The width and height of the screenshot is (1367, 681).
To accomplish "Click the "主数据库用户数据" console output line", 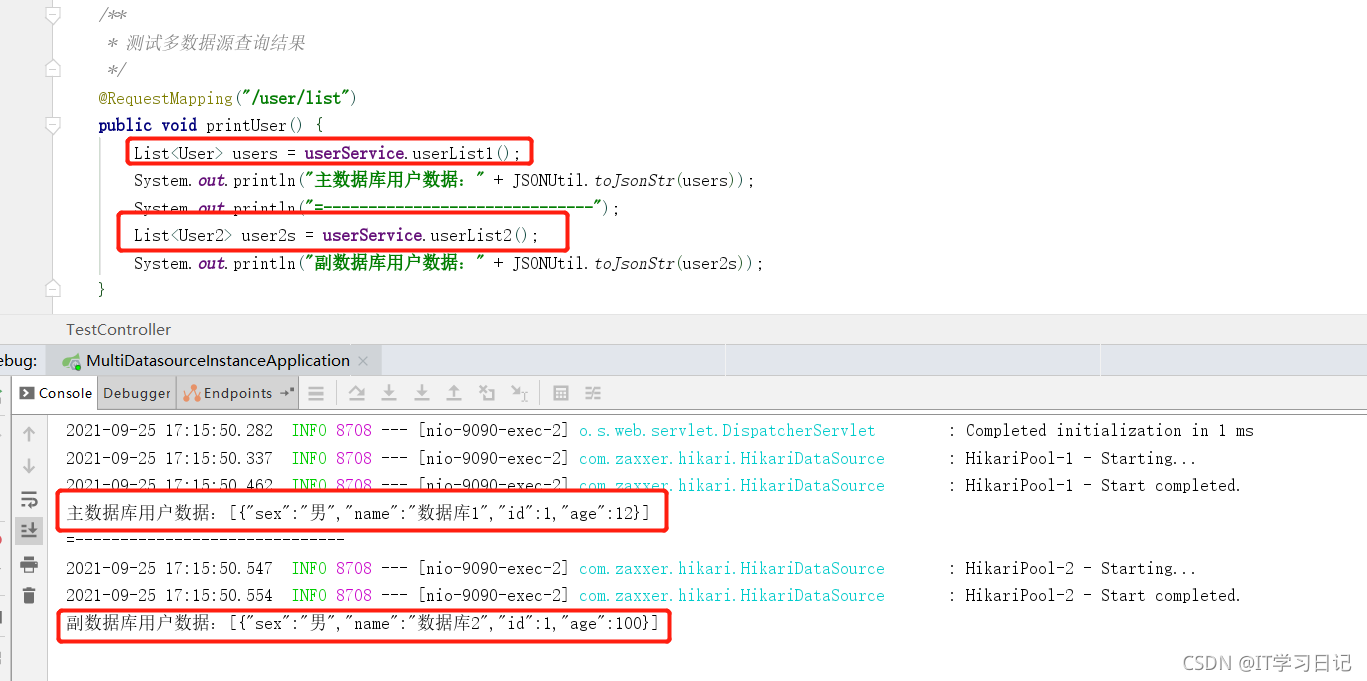I will point(358,514).
